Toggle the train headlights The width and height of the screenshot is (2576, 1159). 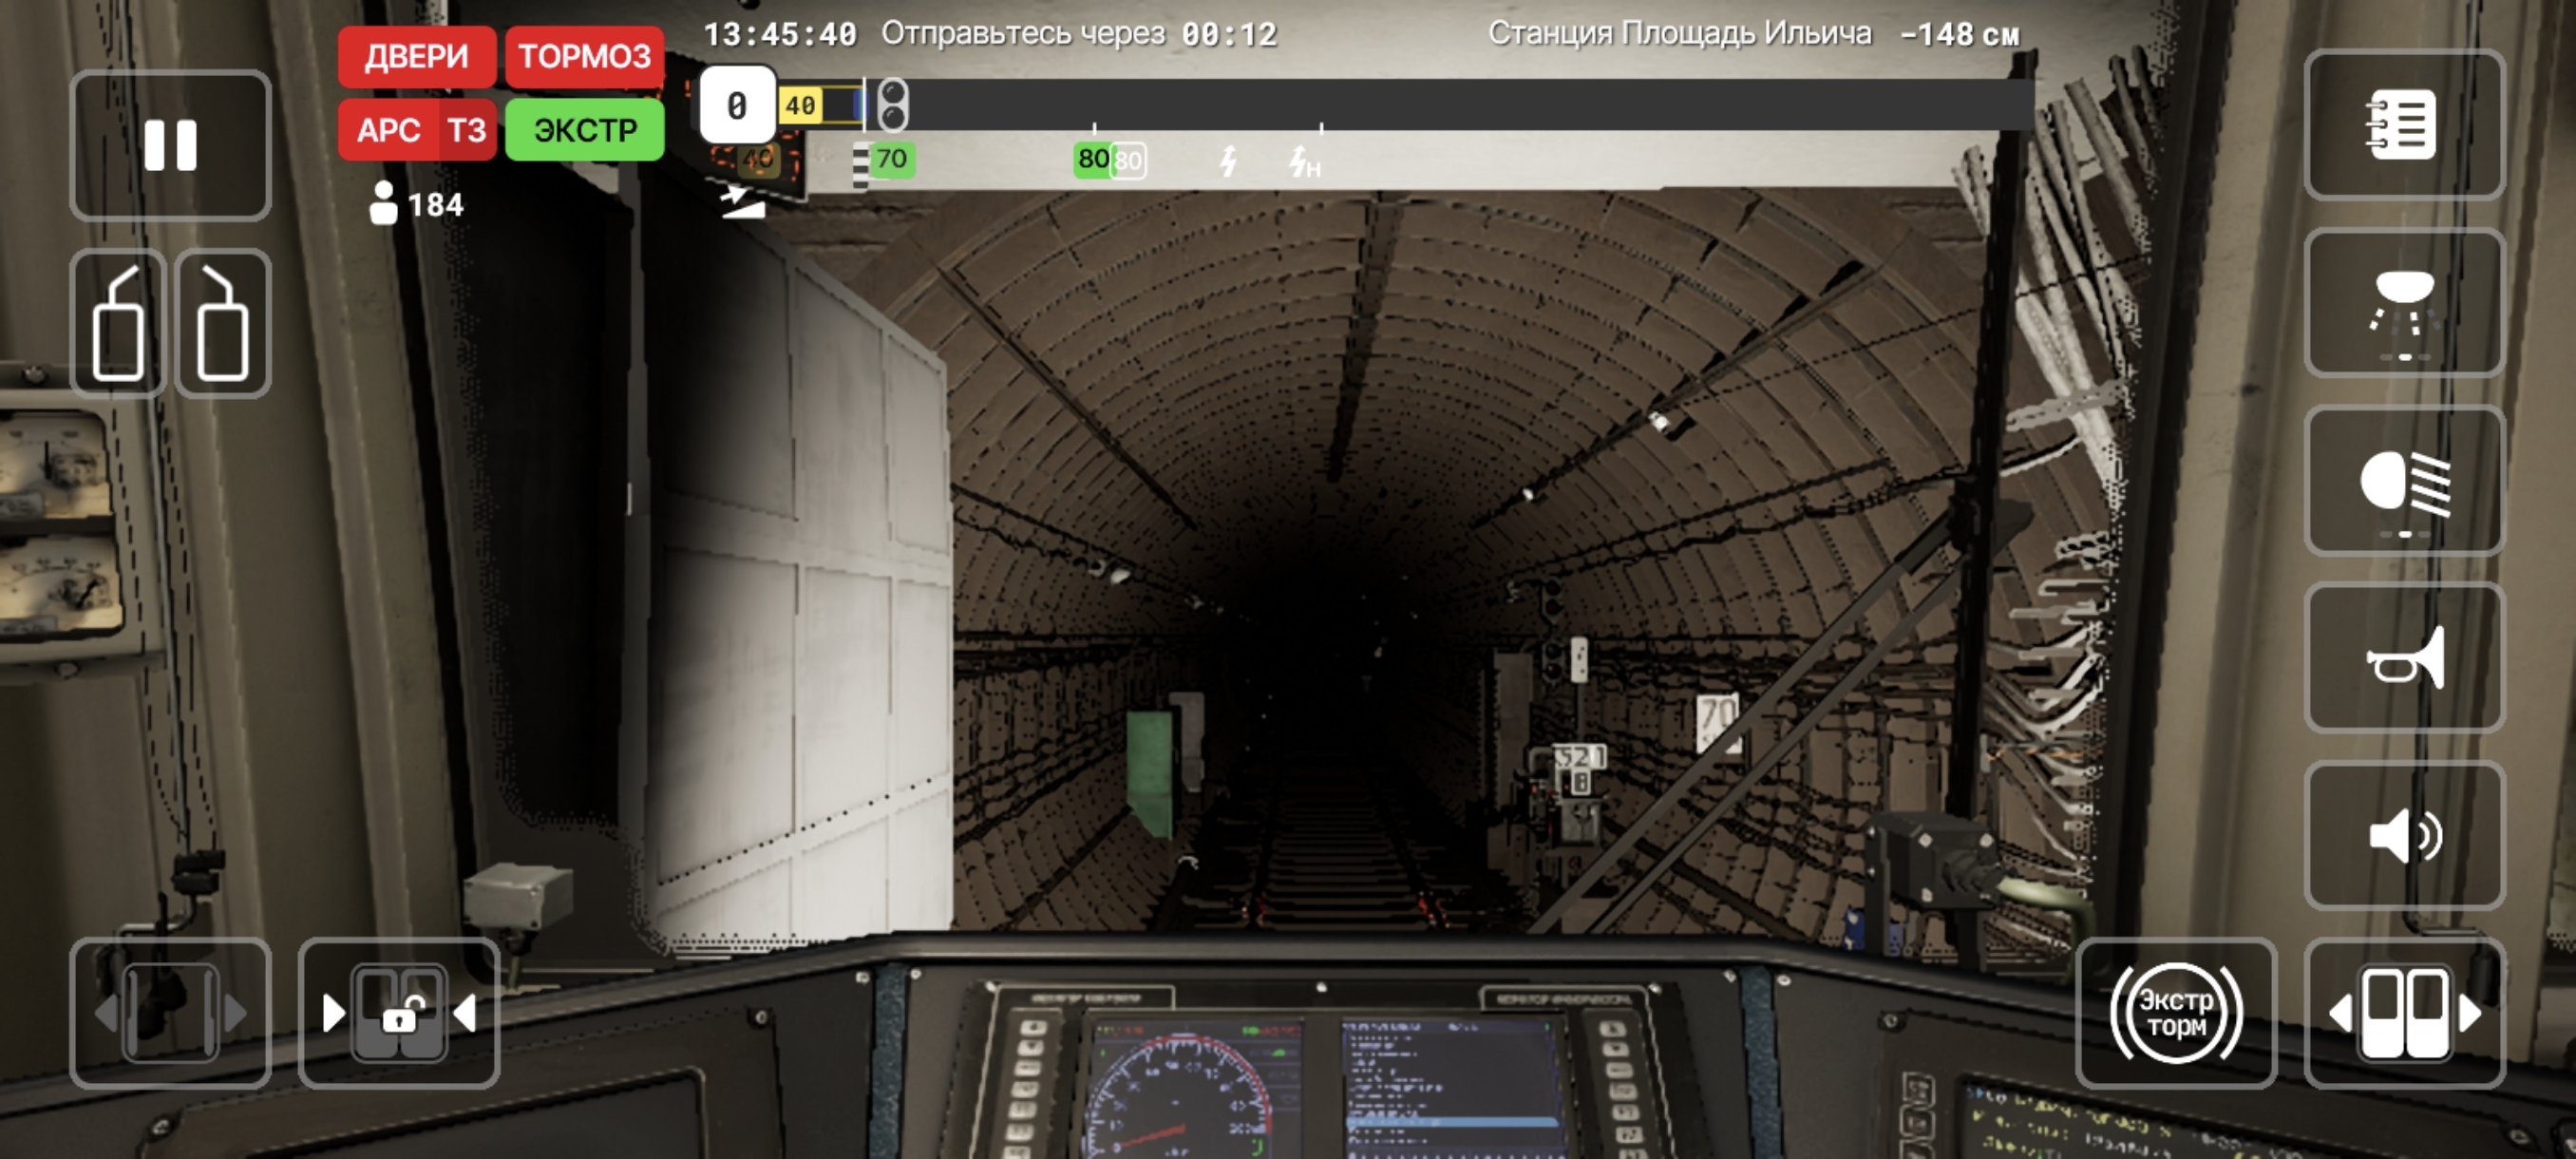coord(2403,481)
